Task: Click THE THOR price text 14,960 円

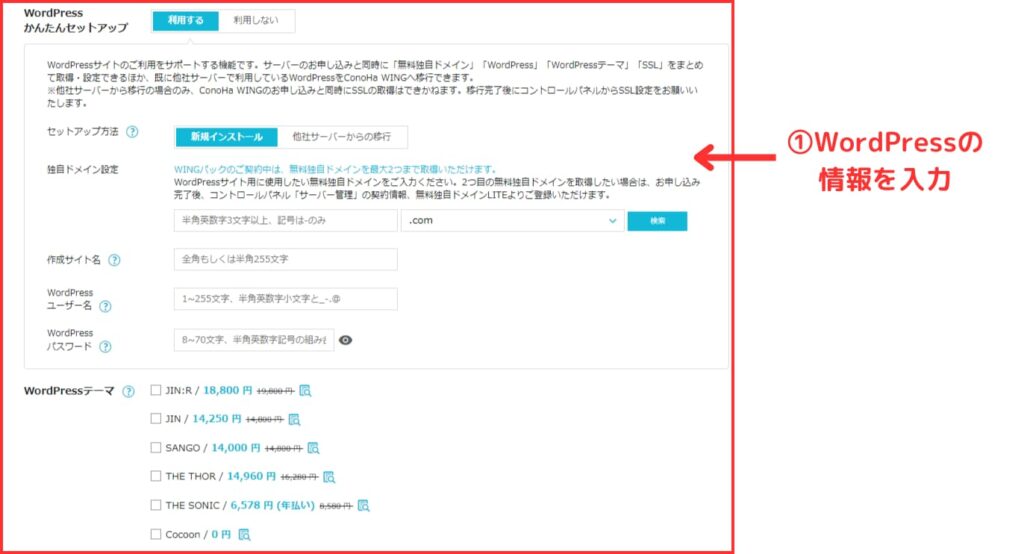Action: click(251, 476)
